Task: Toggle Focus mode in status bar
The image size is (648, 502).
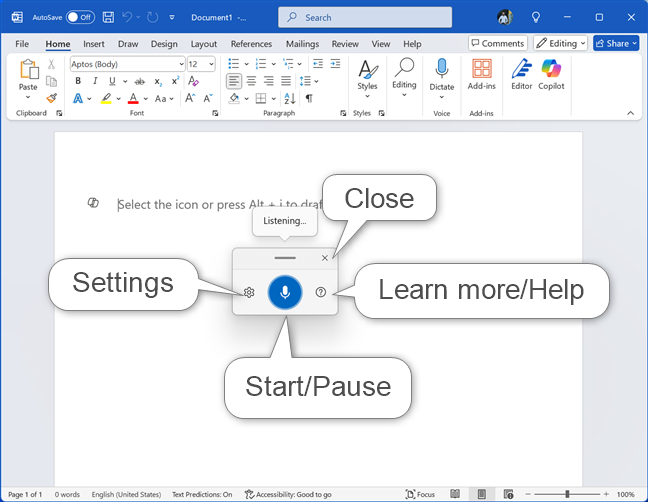Action: (x=420, y=494)
